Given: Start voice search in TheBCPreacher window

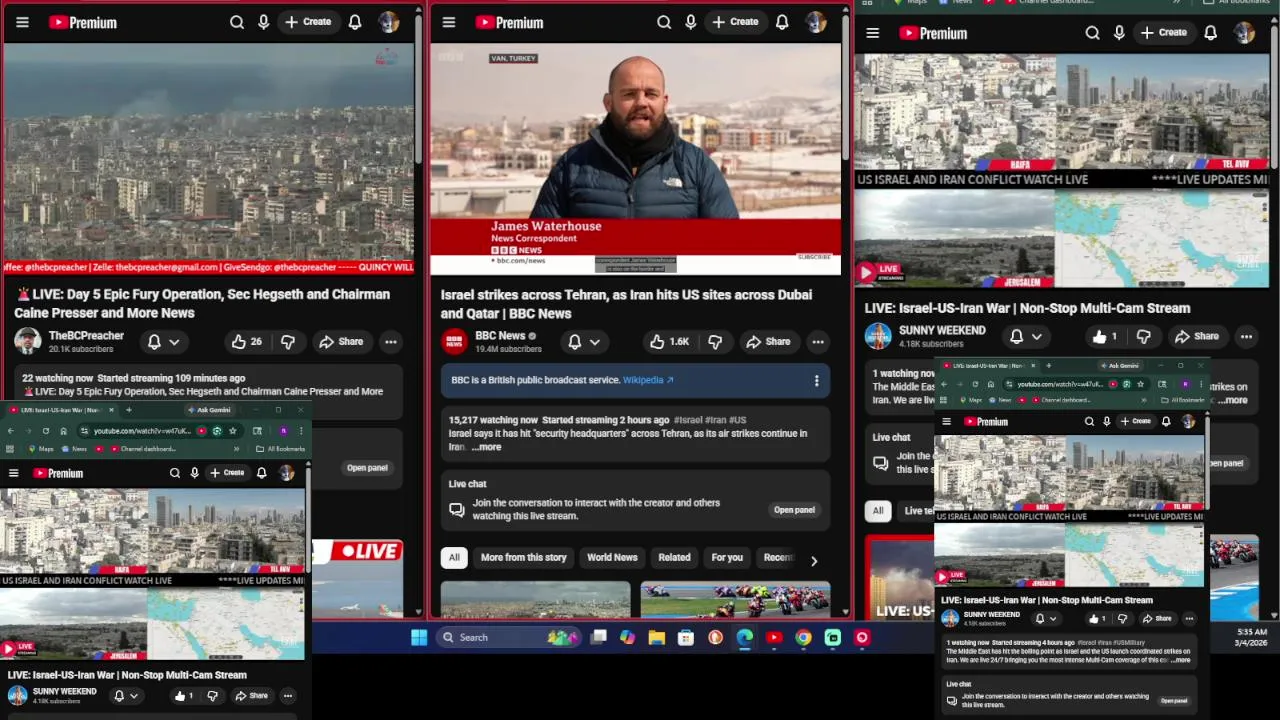Looking at the screenshot, I should coord(264,22).
